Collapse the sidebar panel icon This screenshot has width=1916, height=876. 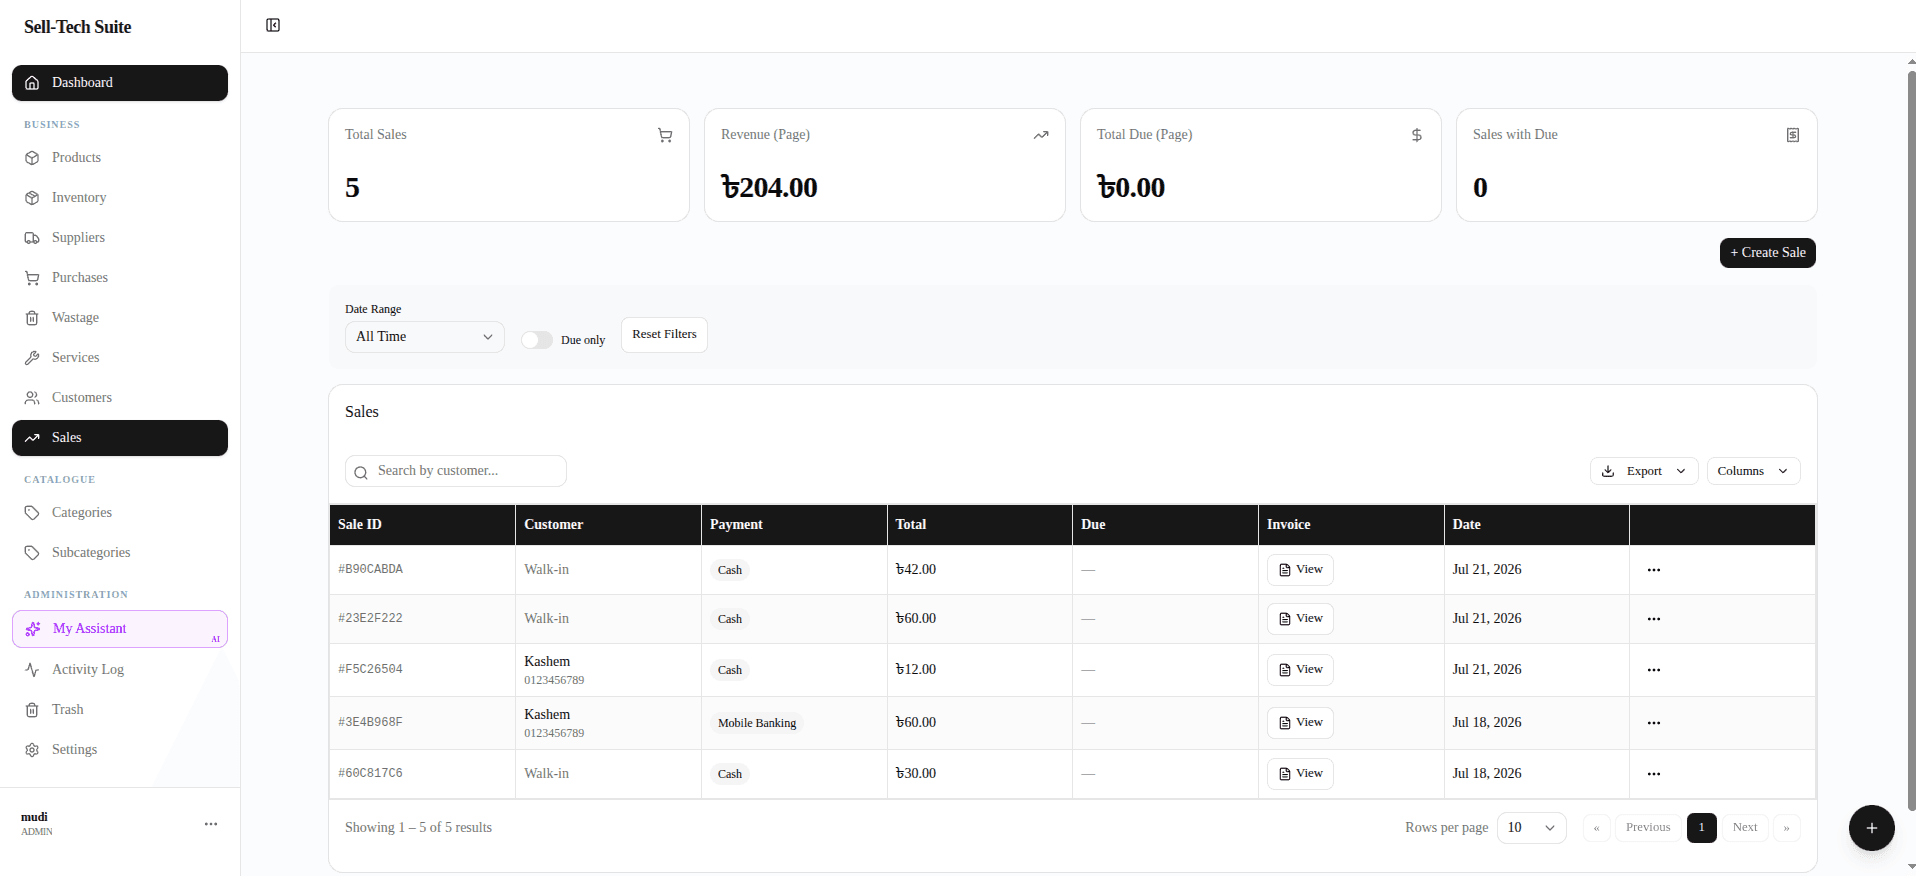tap(273, 25)
